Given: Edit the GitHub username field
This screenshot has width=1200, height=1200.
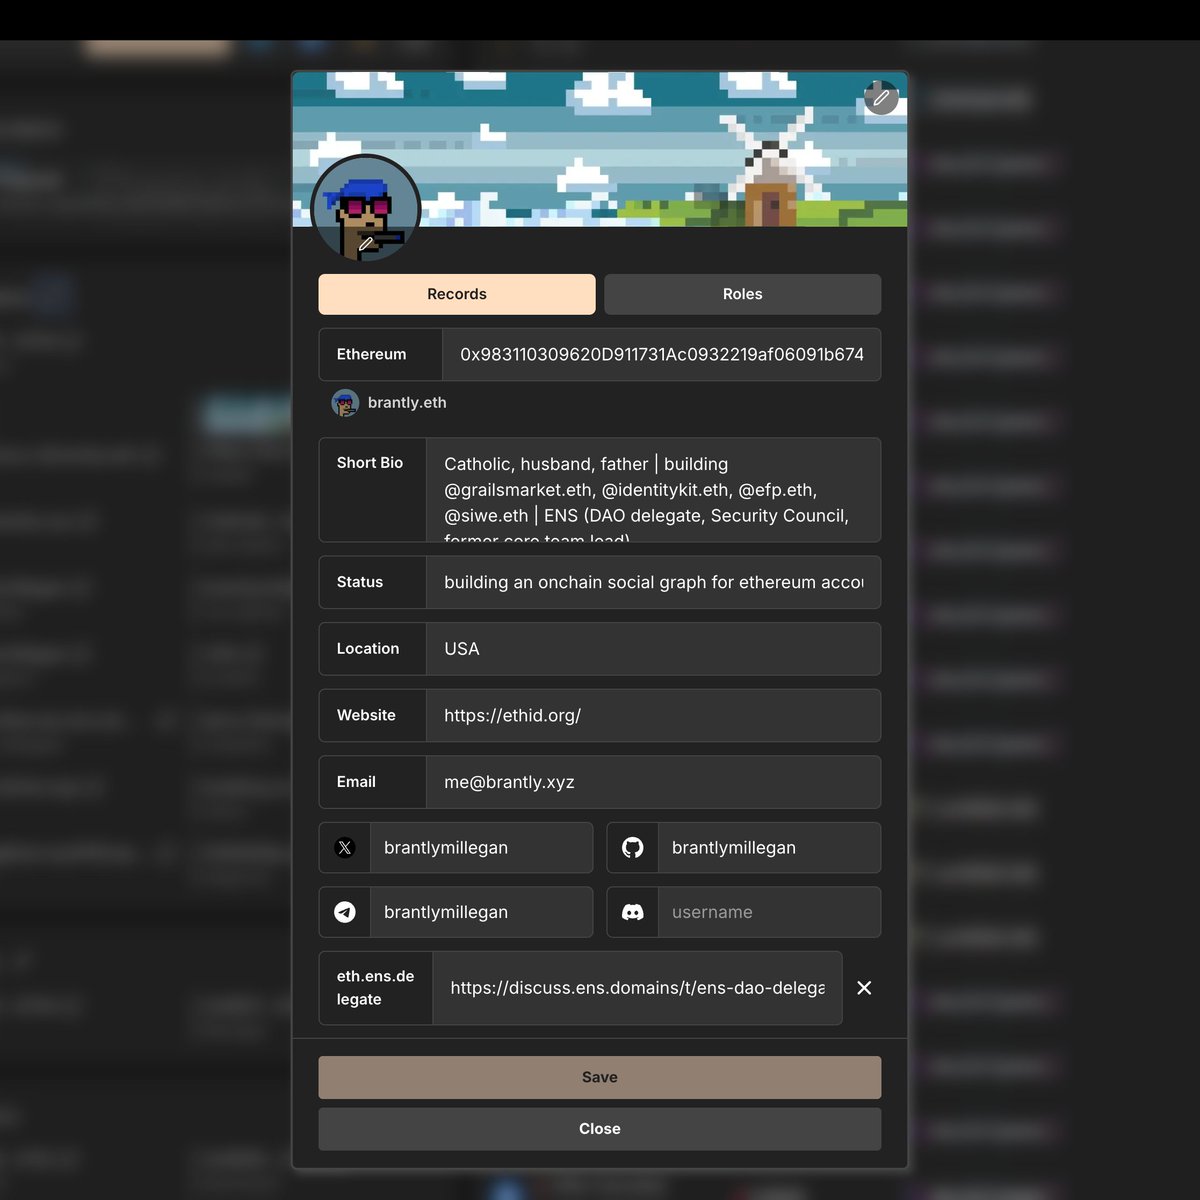Looking at the screenshot, I should coord(769,848).
